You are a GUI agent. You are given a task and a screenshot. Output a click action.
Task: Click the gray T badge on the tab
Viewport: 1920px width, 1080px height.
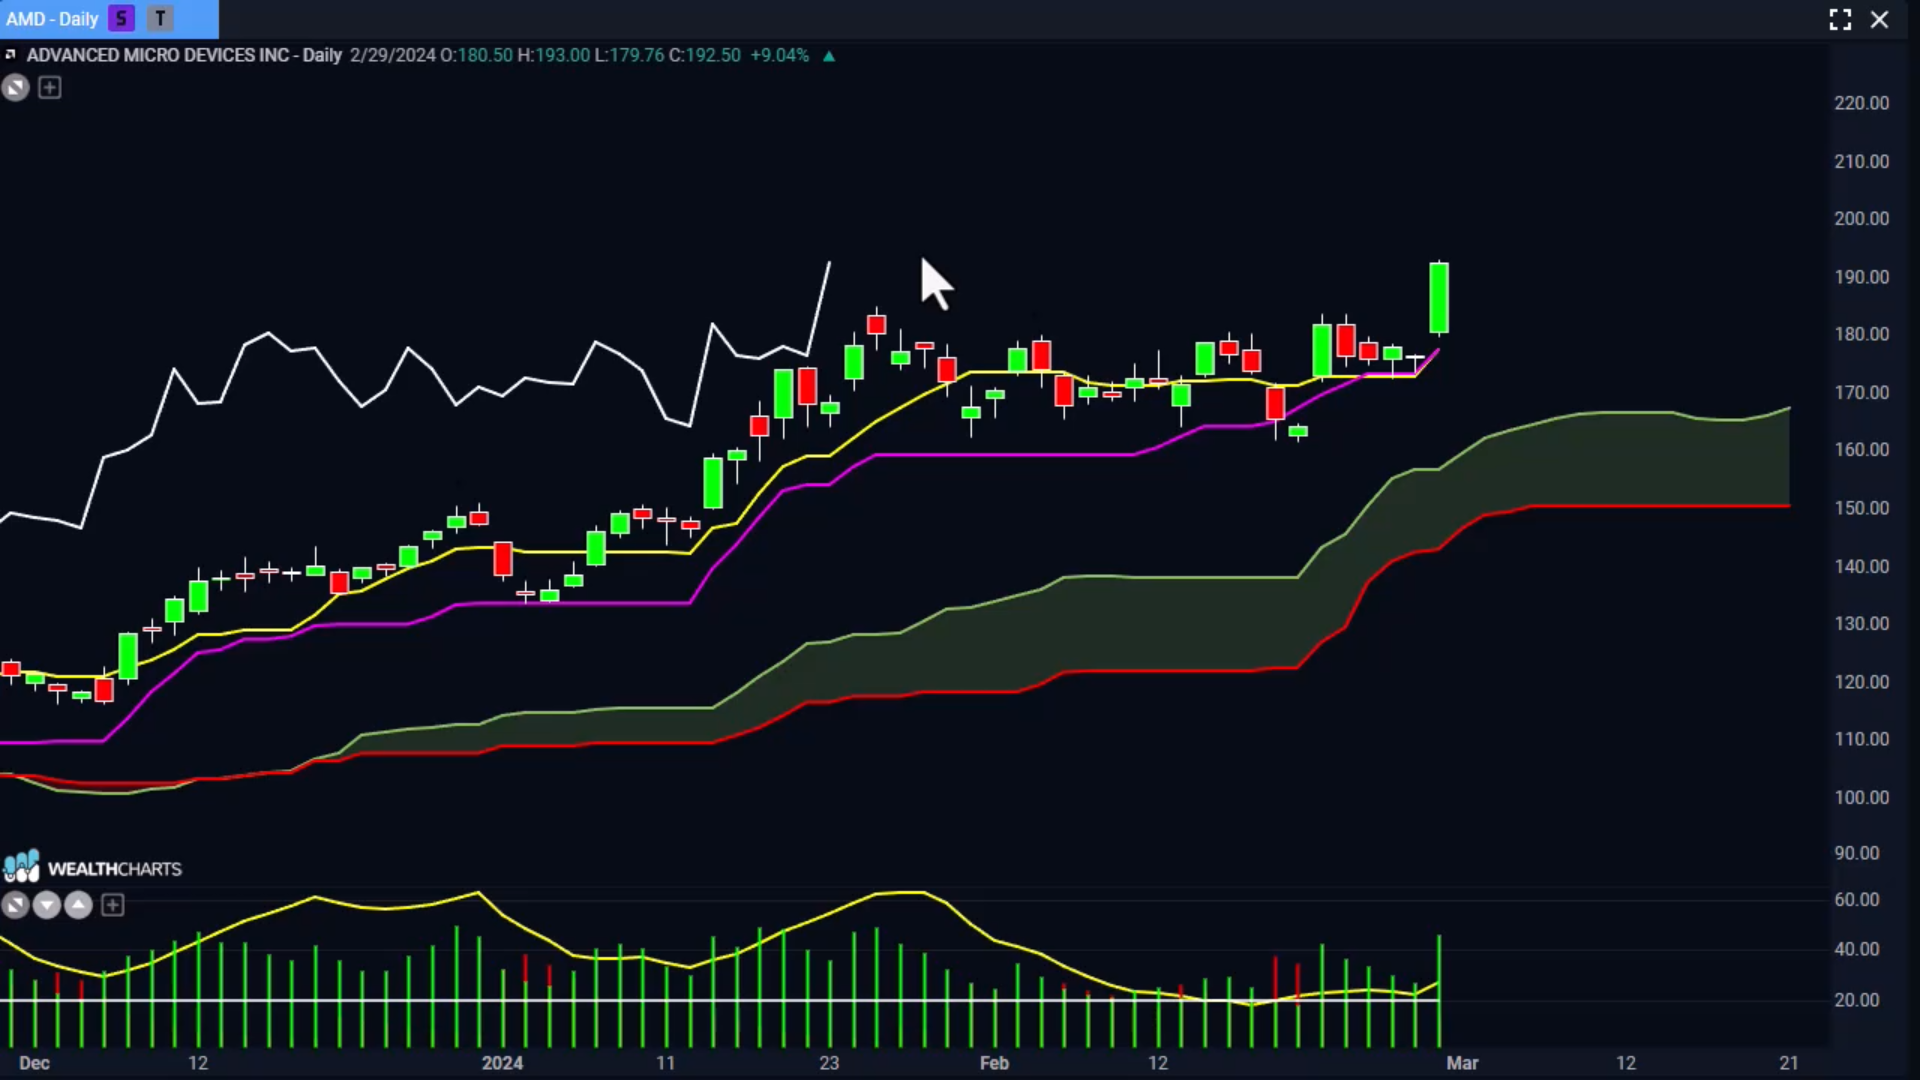(160, 19)
